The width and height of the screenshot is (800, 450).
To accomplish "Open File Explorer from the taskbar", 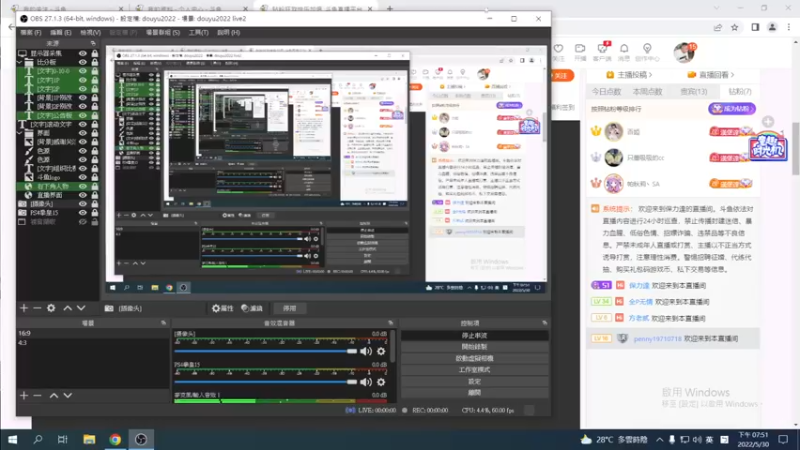I will point(89,439).
